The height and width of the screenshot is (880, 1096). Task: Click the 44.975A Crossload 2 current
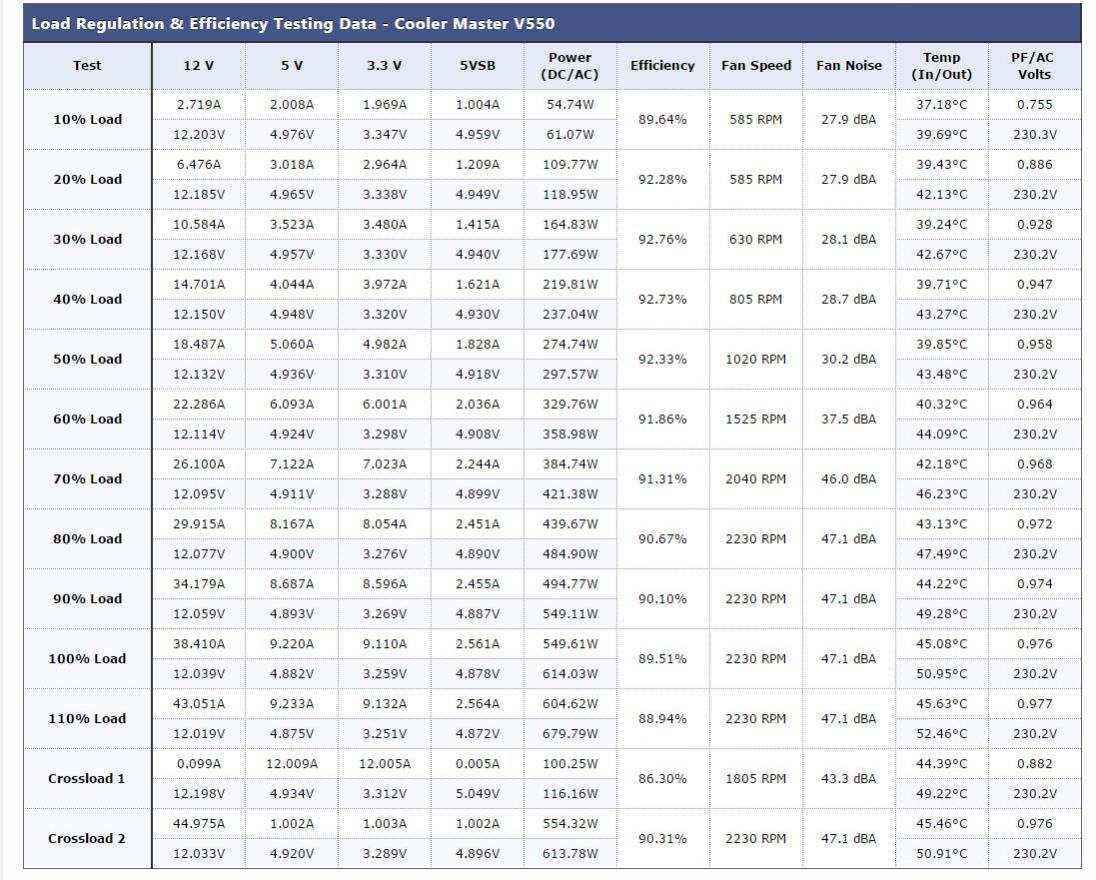(199, 824)
